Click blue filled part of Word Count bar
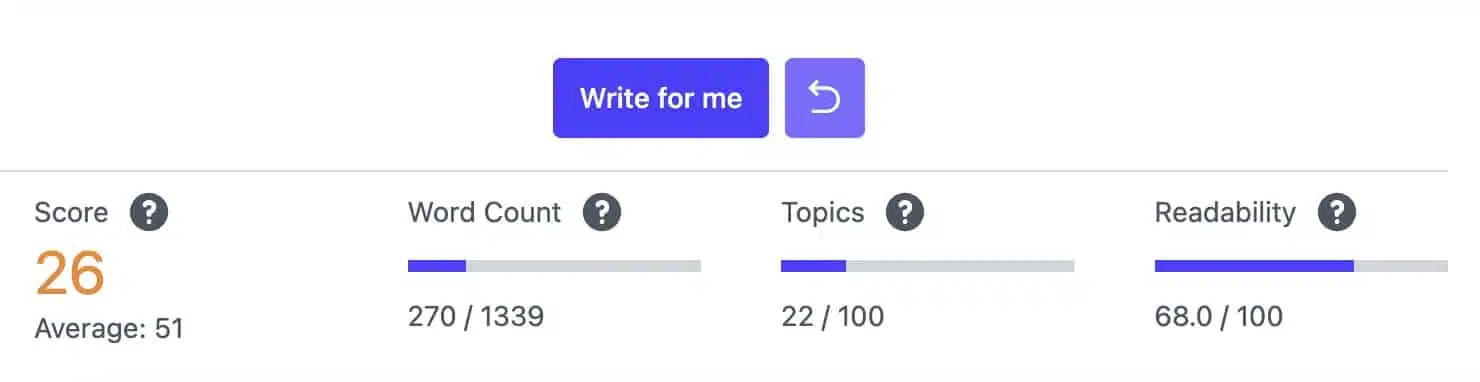The height and width of the screenshot is (382, 1480). click(x=437, y=266)
